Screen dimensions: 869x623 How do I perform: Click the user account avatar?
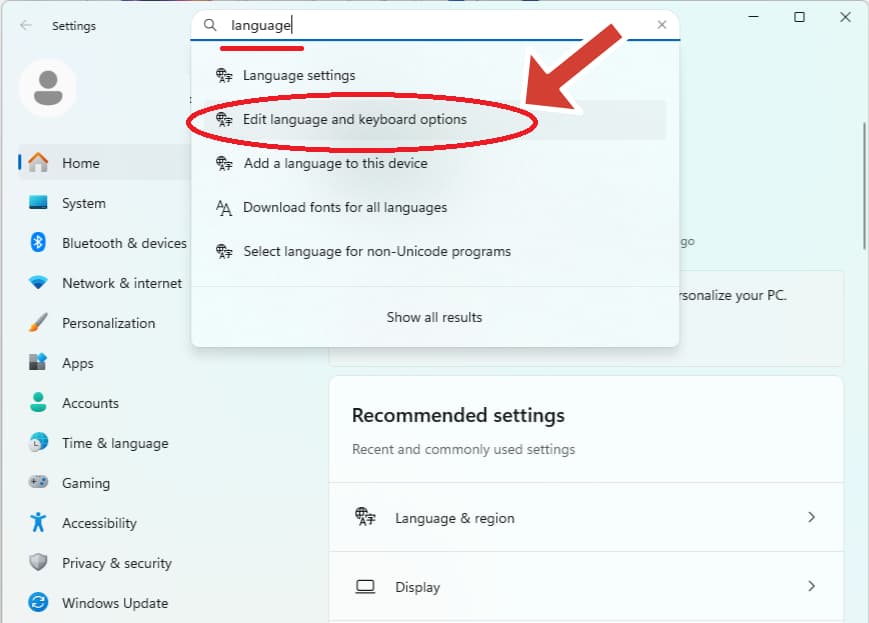click(47, 87)
